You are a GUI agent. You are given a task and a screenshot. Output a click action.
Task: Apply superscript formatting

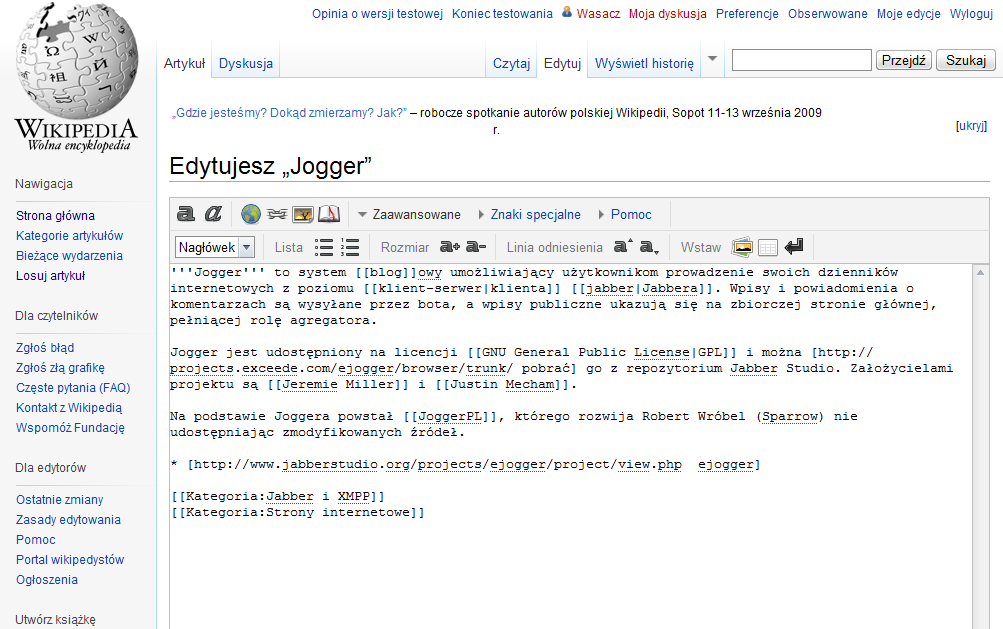click(x=623, y=247)
